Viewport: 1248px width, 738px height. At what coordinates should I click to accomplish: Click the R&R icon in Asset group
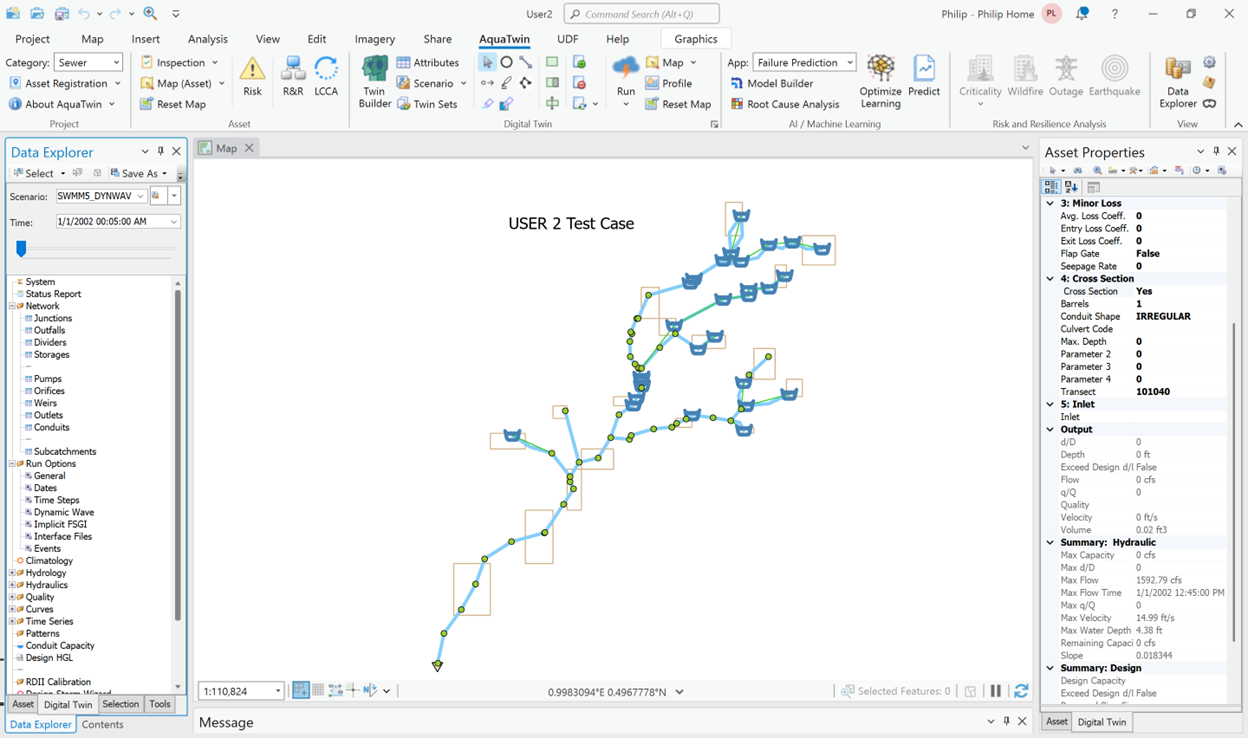293,74
